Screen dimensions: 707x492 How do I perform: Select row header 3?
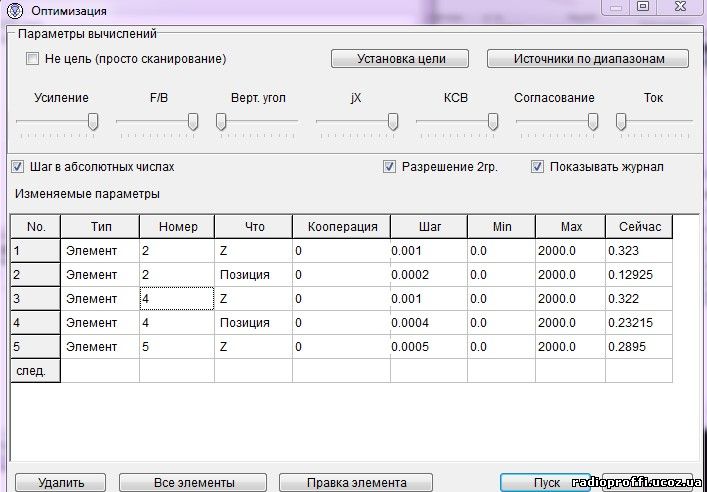(36, 299)
